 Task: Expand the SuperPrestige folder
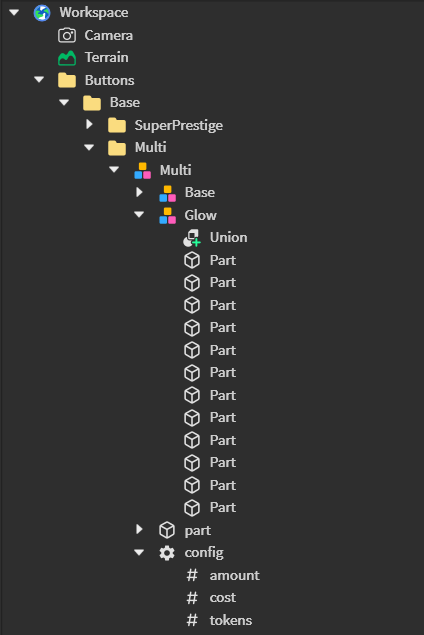89,124
